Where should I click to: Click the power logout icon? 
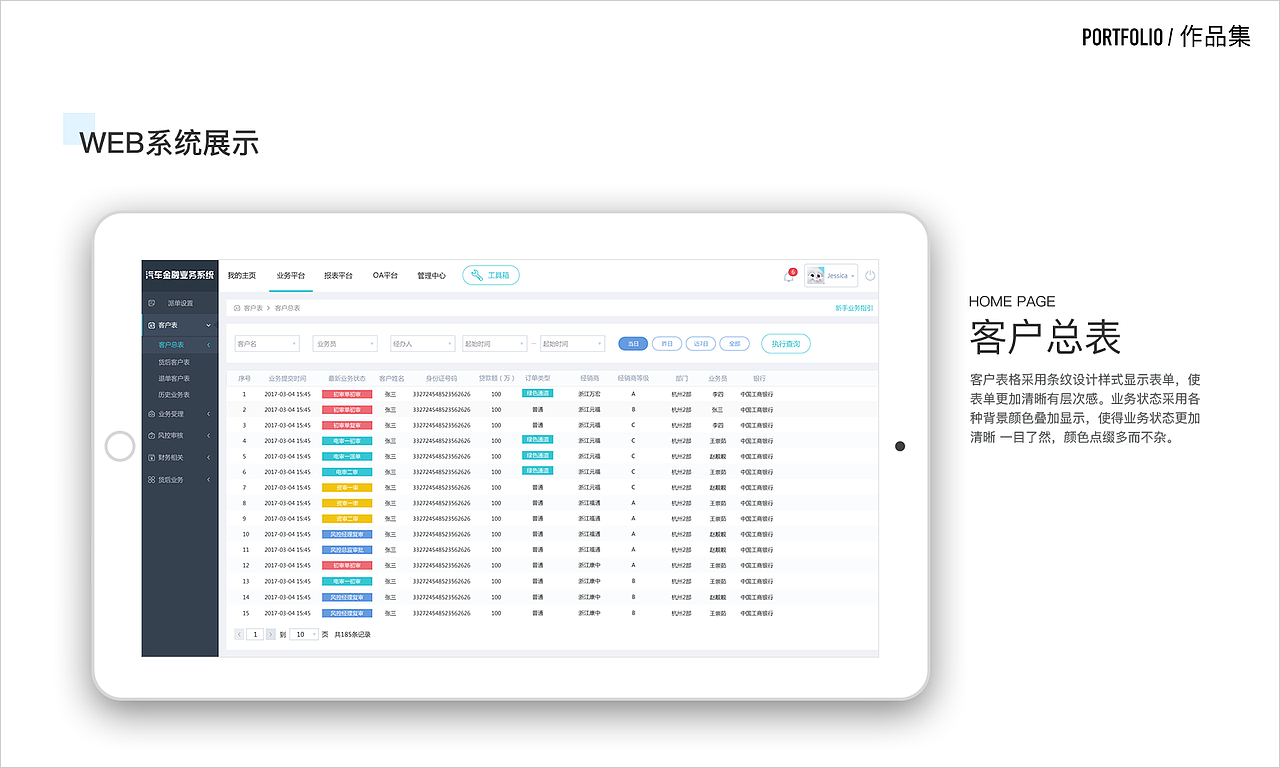[870, 275]
